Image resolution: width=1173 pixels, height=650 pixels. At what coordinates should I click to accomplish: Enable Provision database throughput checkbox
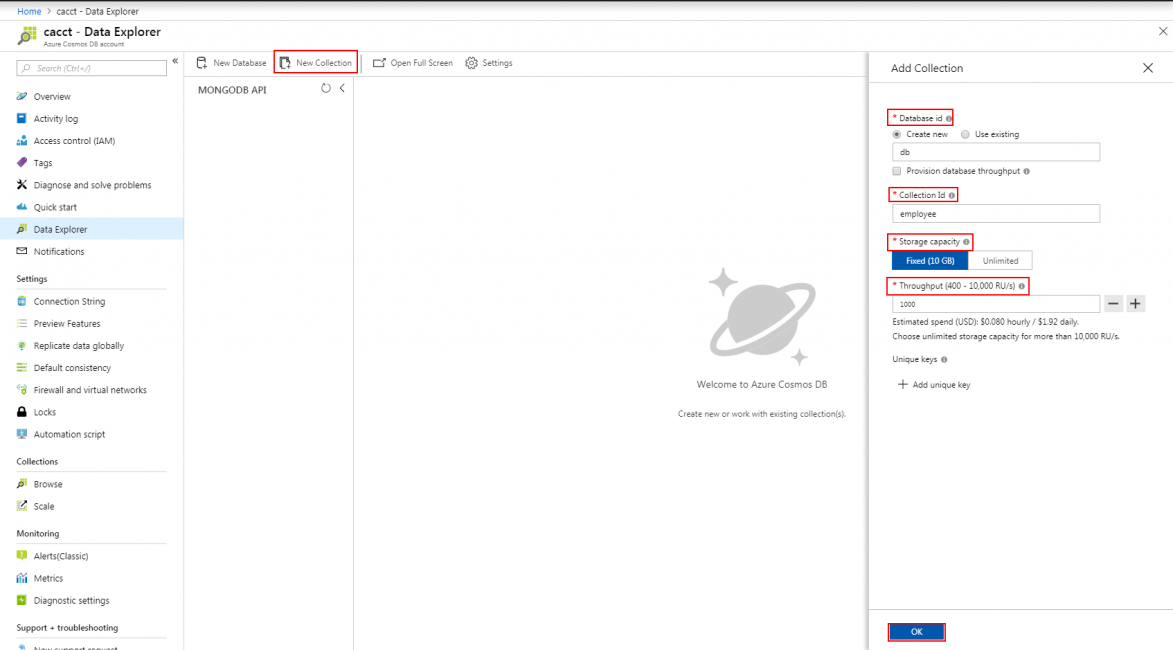896,171
